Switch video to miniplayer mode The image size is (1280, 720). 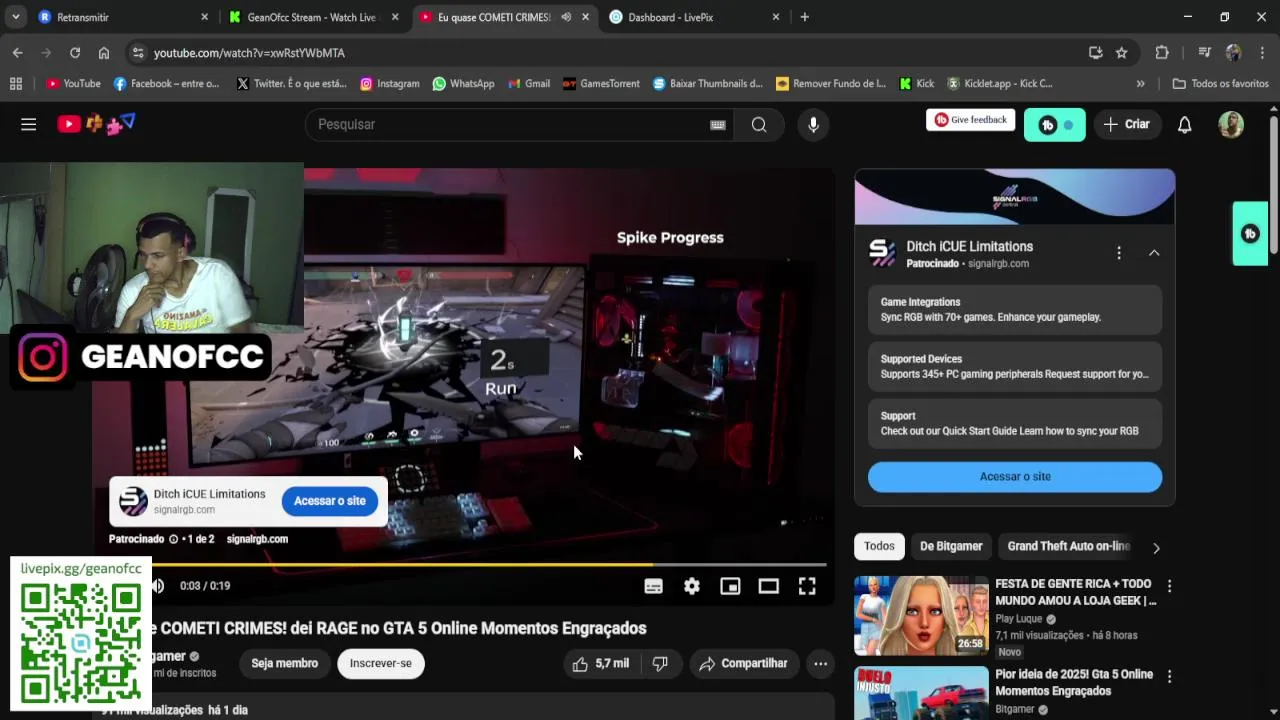pyautogui.click(x=730, y=586)
